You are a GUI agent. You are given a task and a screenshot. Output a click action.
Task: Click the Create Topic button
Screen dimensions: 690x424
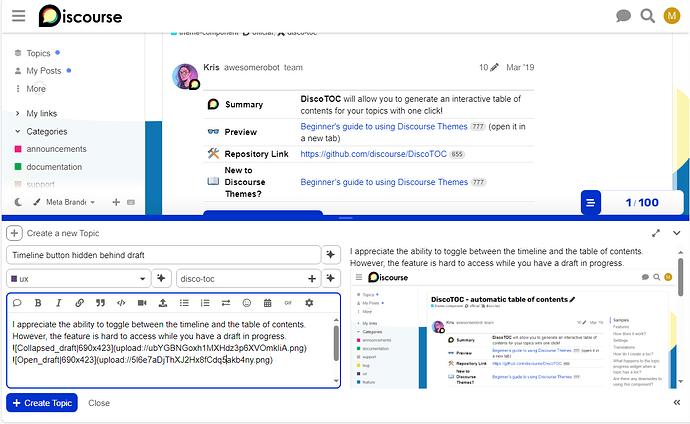coord(42,403)
